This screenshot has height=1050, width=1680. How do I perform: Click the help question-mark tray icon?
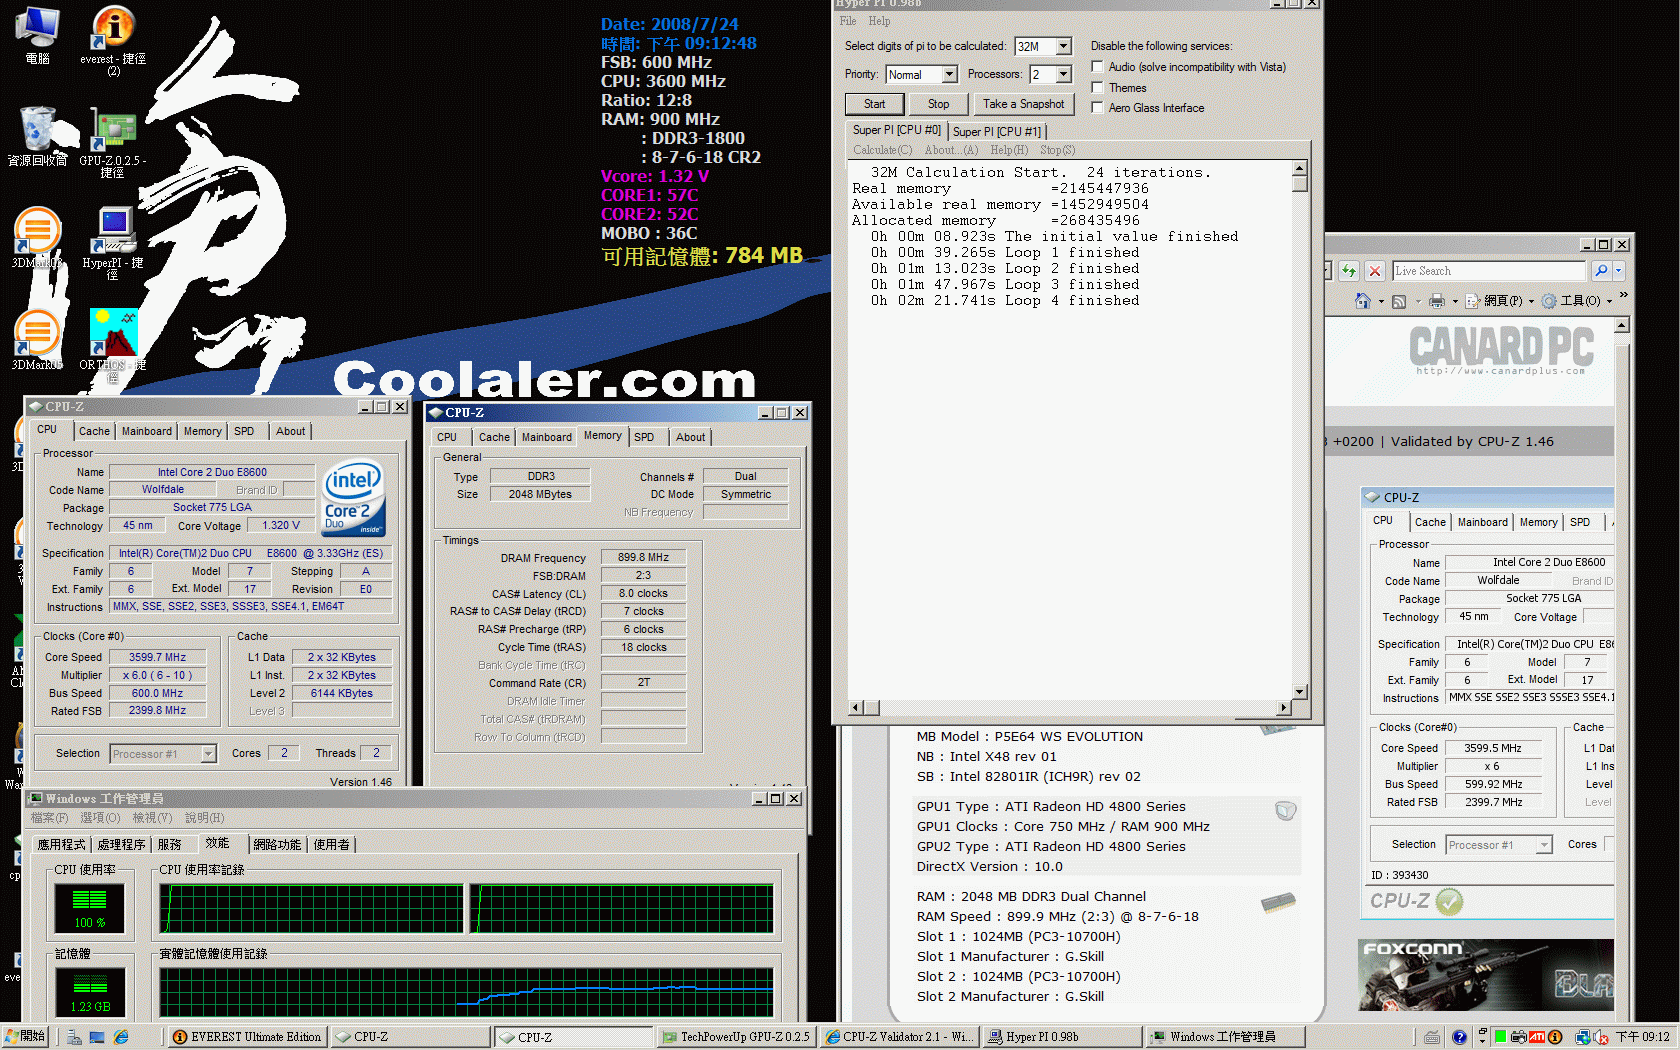(x=1459, y=1037)
